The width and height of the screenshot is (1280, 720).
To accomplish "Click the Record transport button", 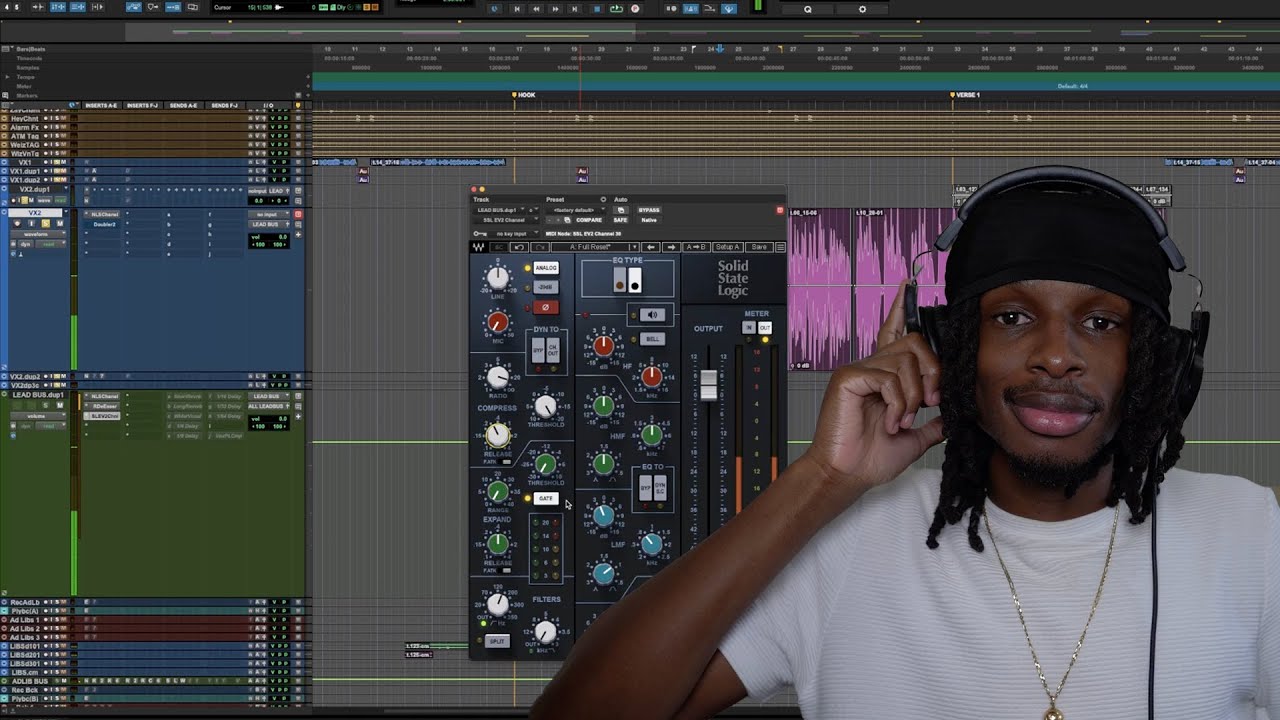I will coord(635,9).
